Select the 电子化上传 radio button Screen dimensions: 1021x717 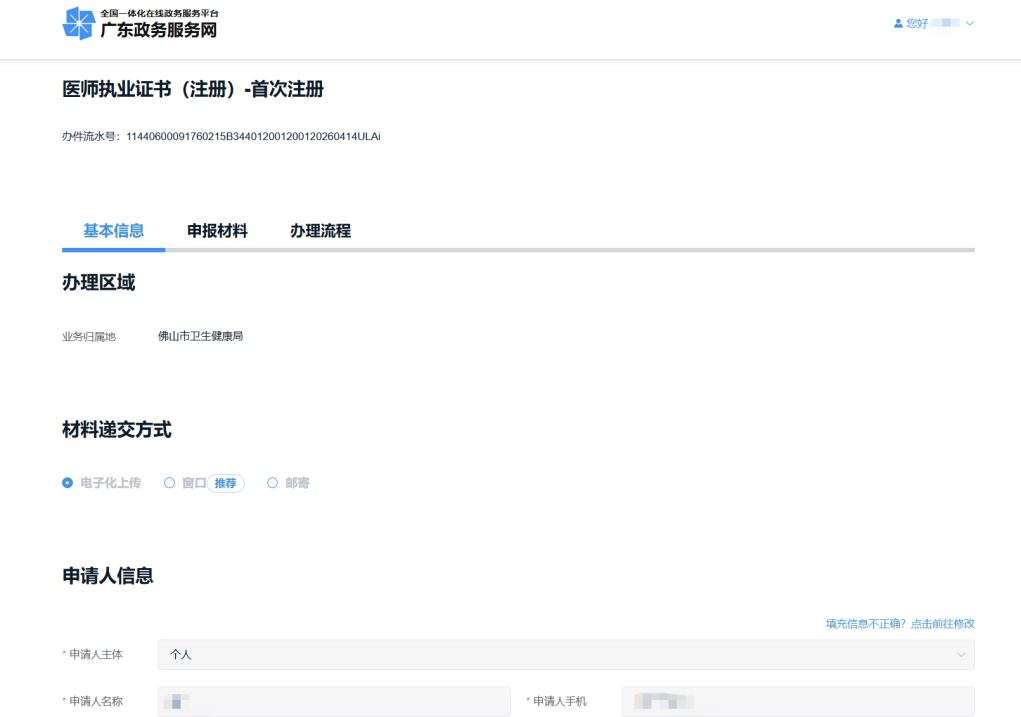tap(68, 483)
